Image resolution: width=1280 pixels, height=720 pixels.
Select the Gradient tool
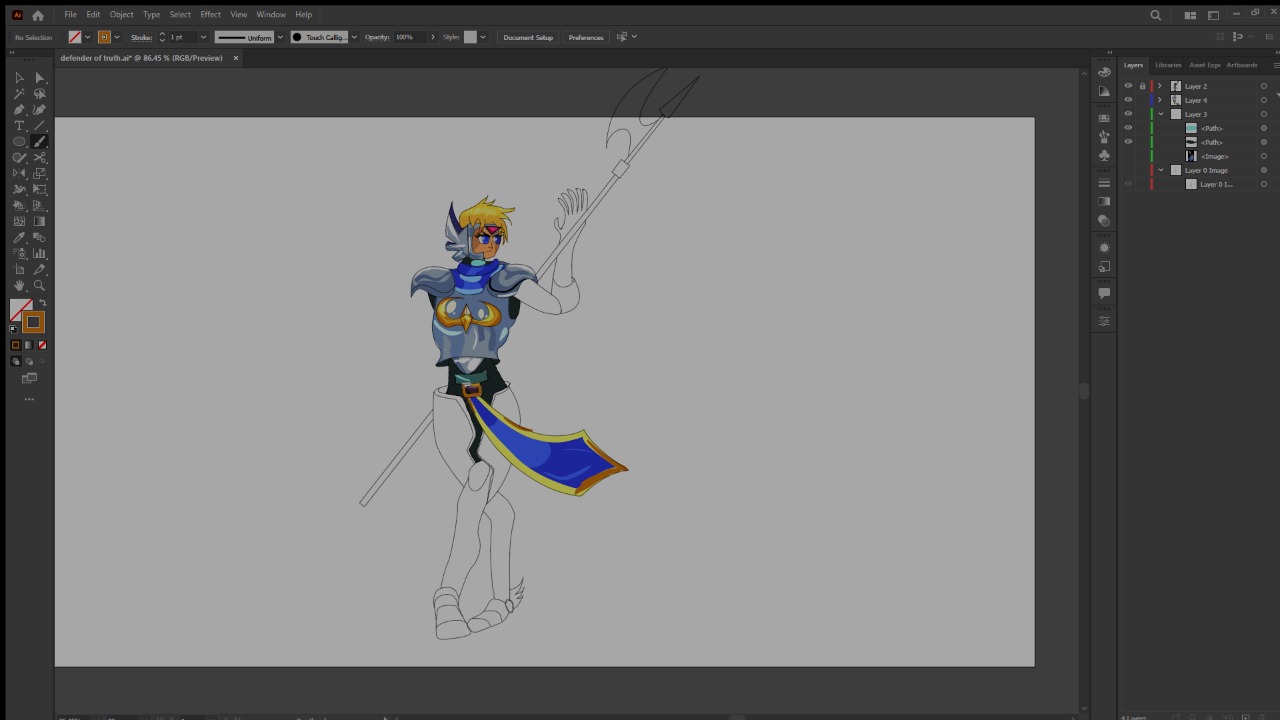(x=40, y=222)
